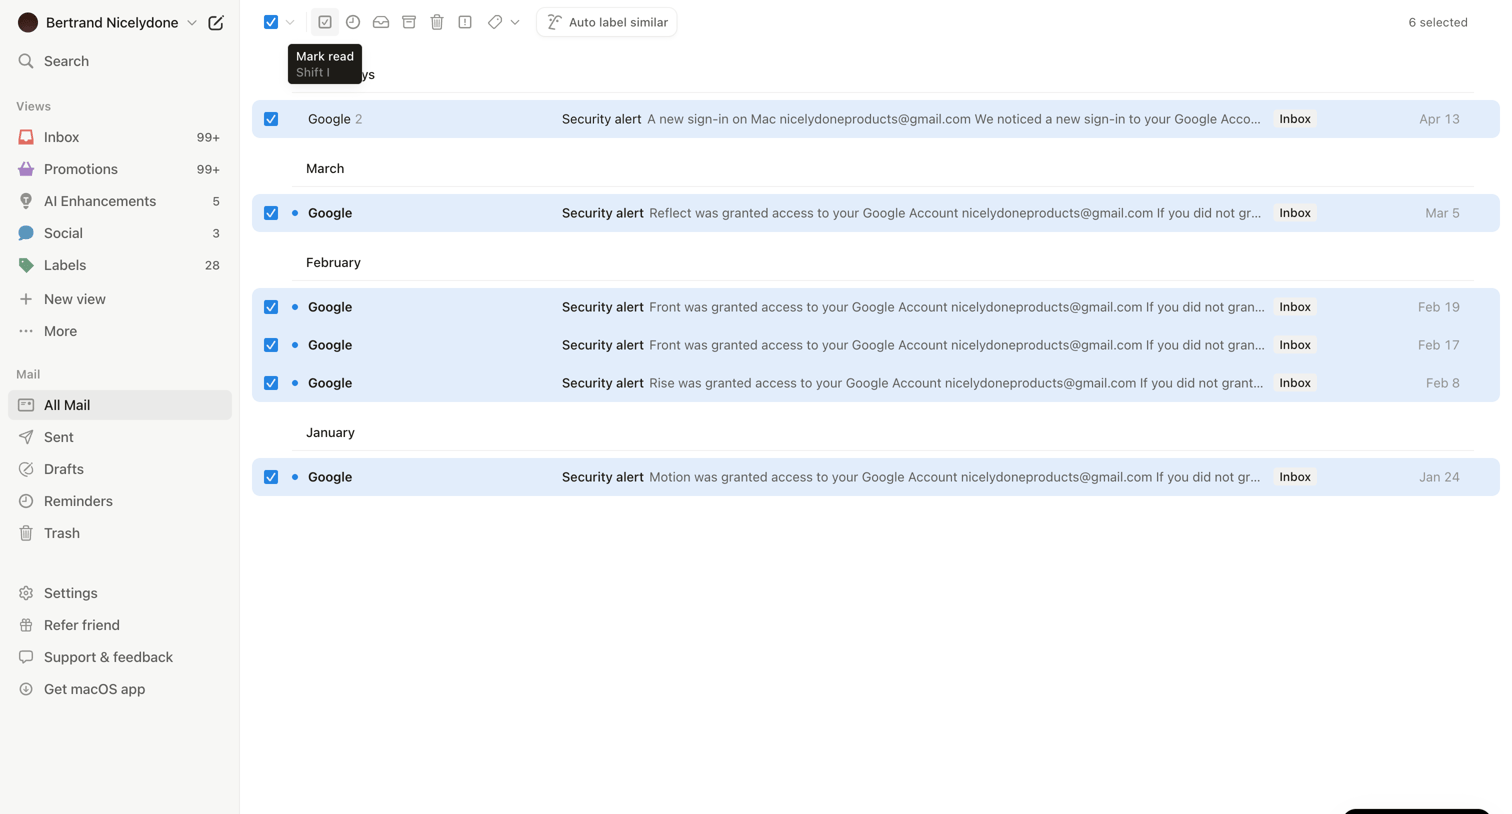Click the Support & feedback link text
Viewport: 1512px width, 814px height.
point(108,657)
